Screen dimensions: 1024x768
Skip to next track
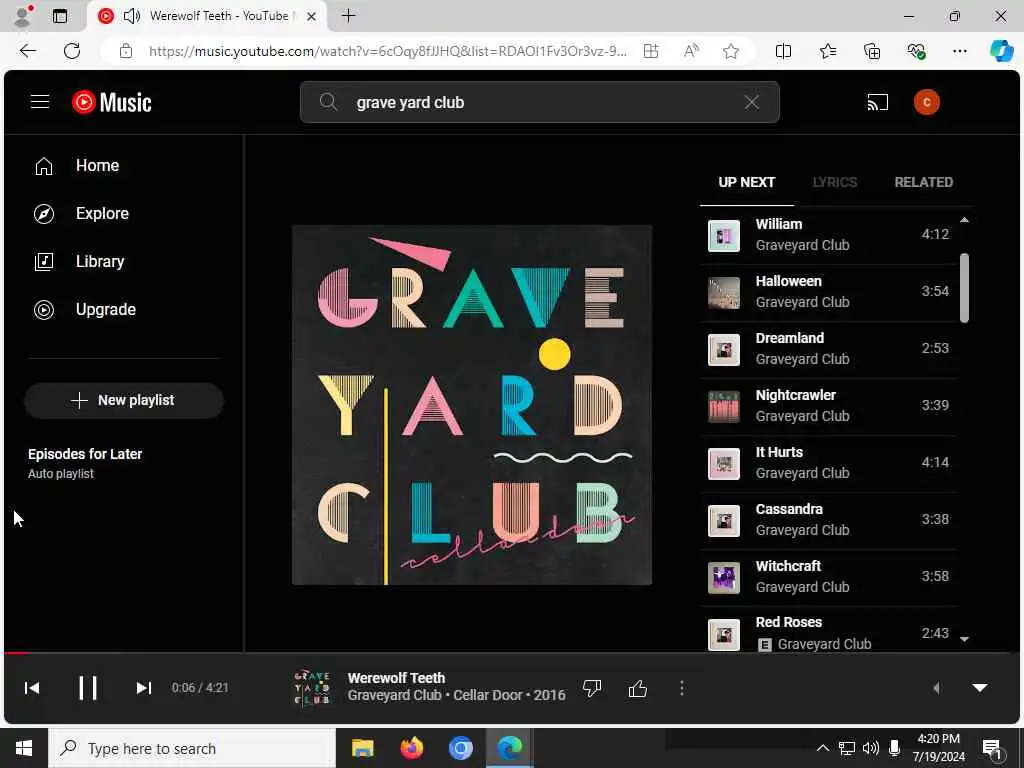(144, 688)
